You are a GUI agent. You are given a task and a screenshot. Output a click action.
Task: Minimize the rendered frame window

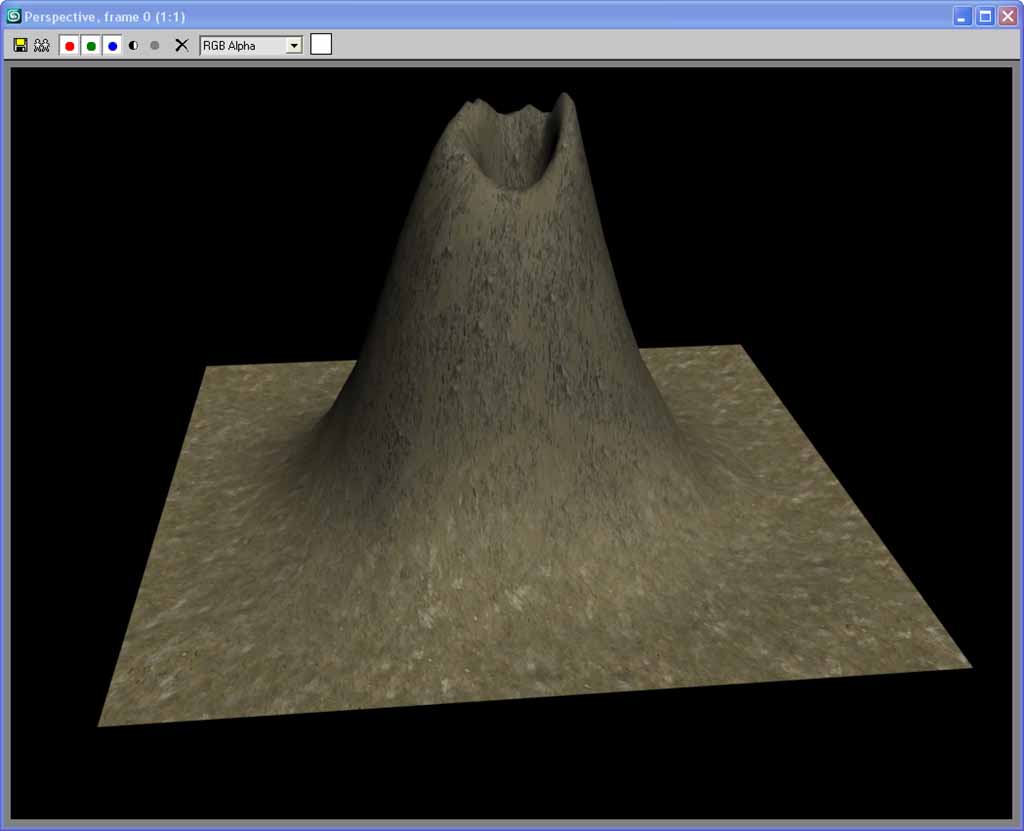pos(962,16)
